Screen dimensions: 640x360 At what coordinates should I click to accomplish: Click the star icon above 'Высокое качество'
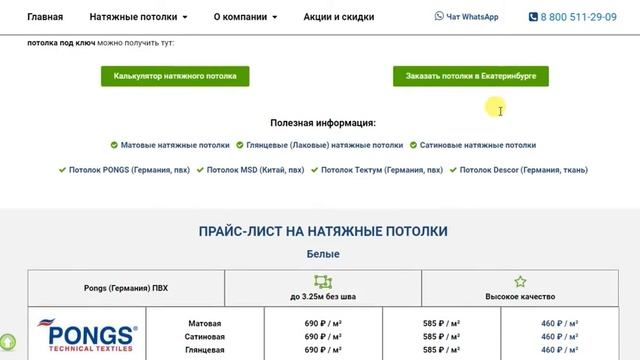pyautogui.click(x=520, y=281)
